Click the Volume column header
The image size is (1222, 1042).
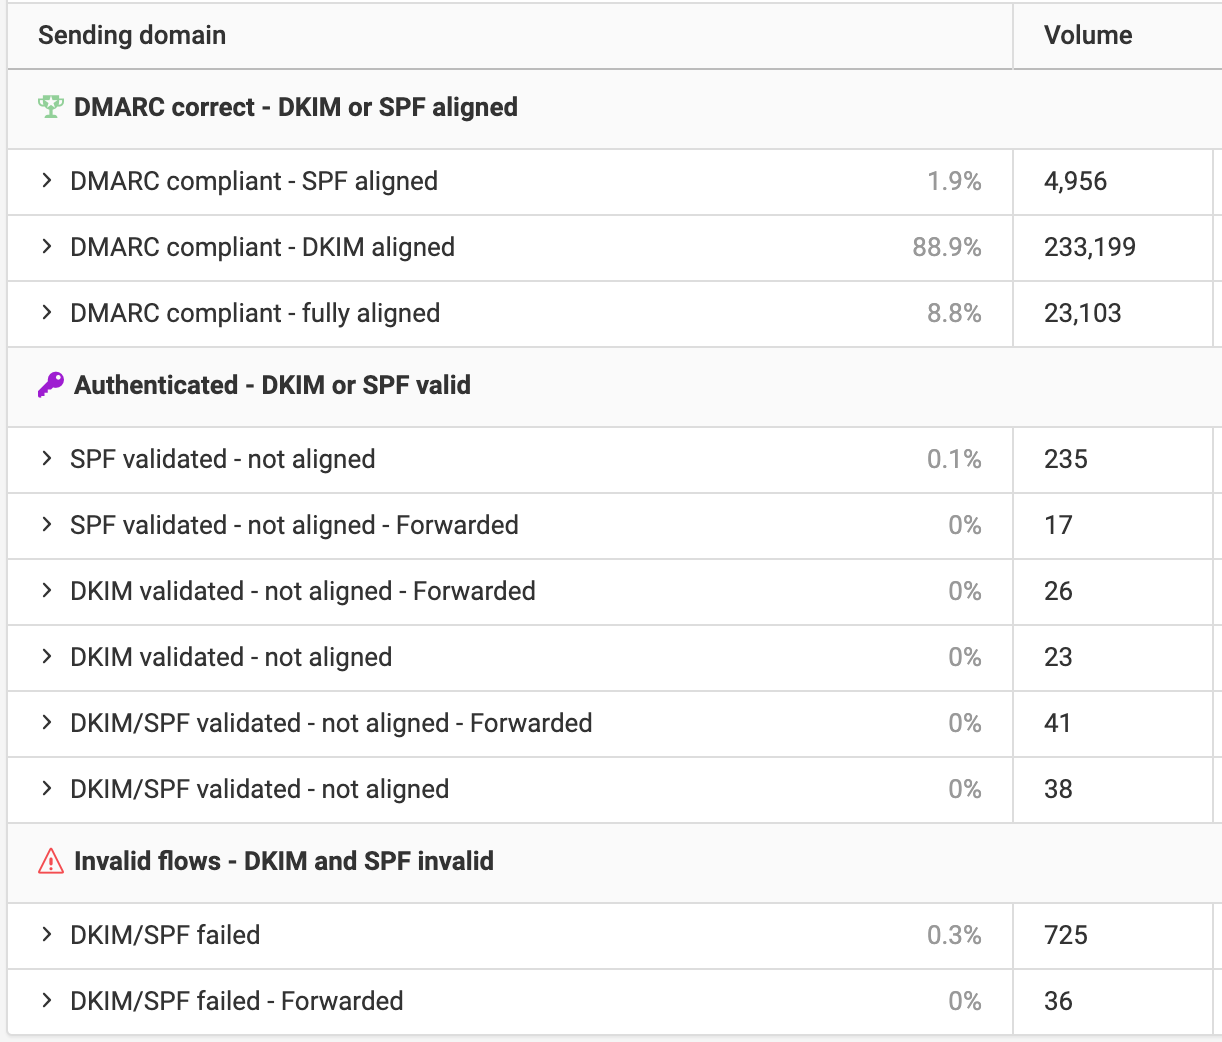pyautogui.click(x=1088, y=35)
